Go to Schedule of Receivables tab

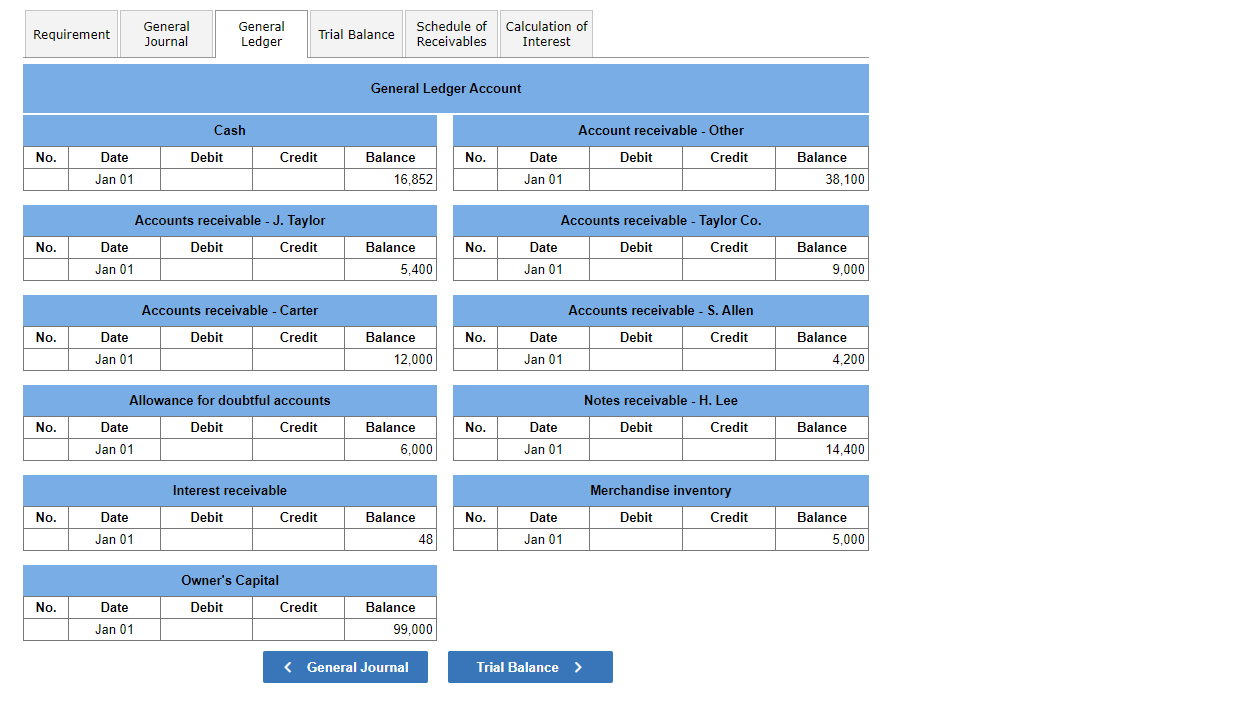(451, 34)
